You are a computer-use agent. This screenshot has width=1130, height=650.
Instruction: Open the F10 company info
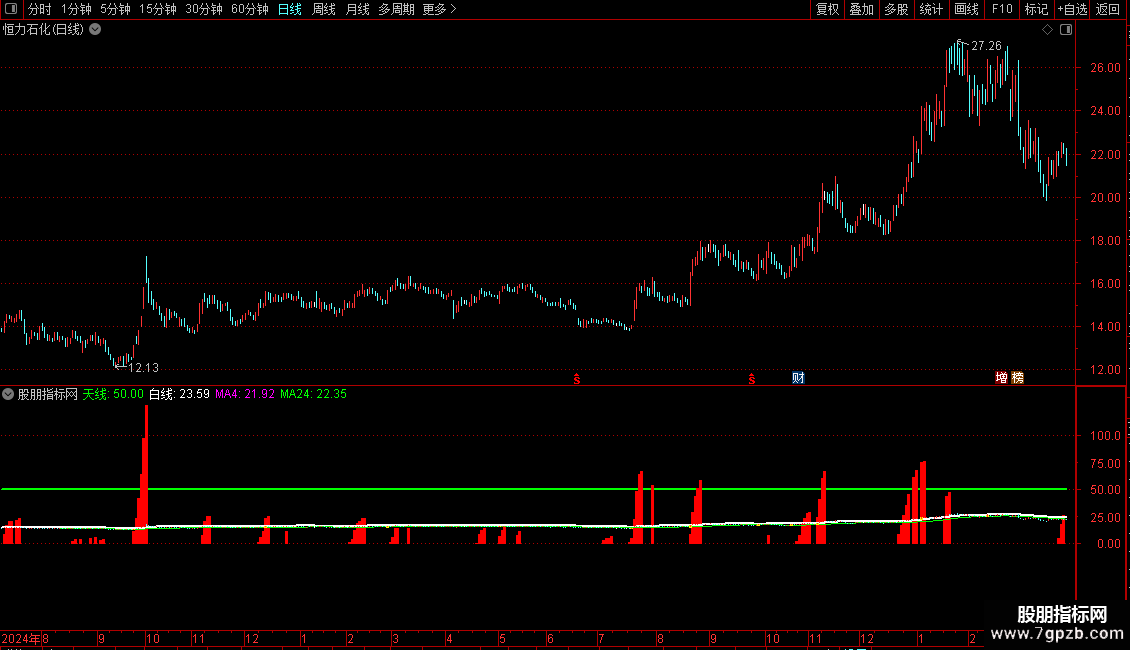1002,9
